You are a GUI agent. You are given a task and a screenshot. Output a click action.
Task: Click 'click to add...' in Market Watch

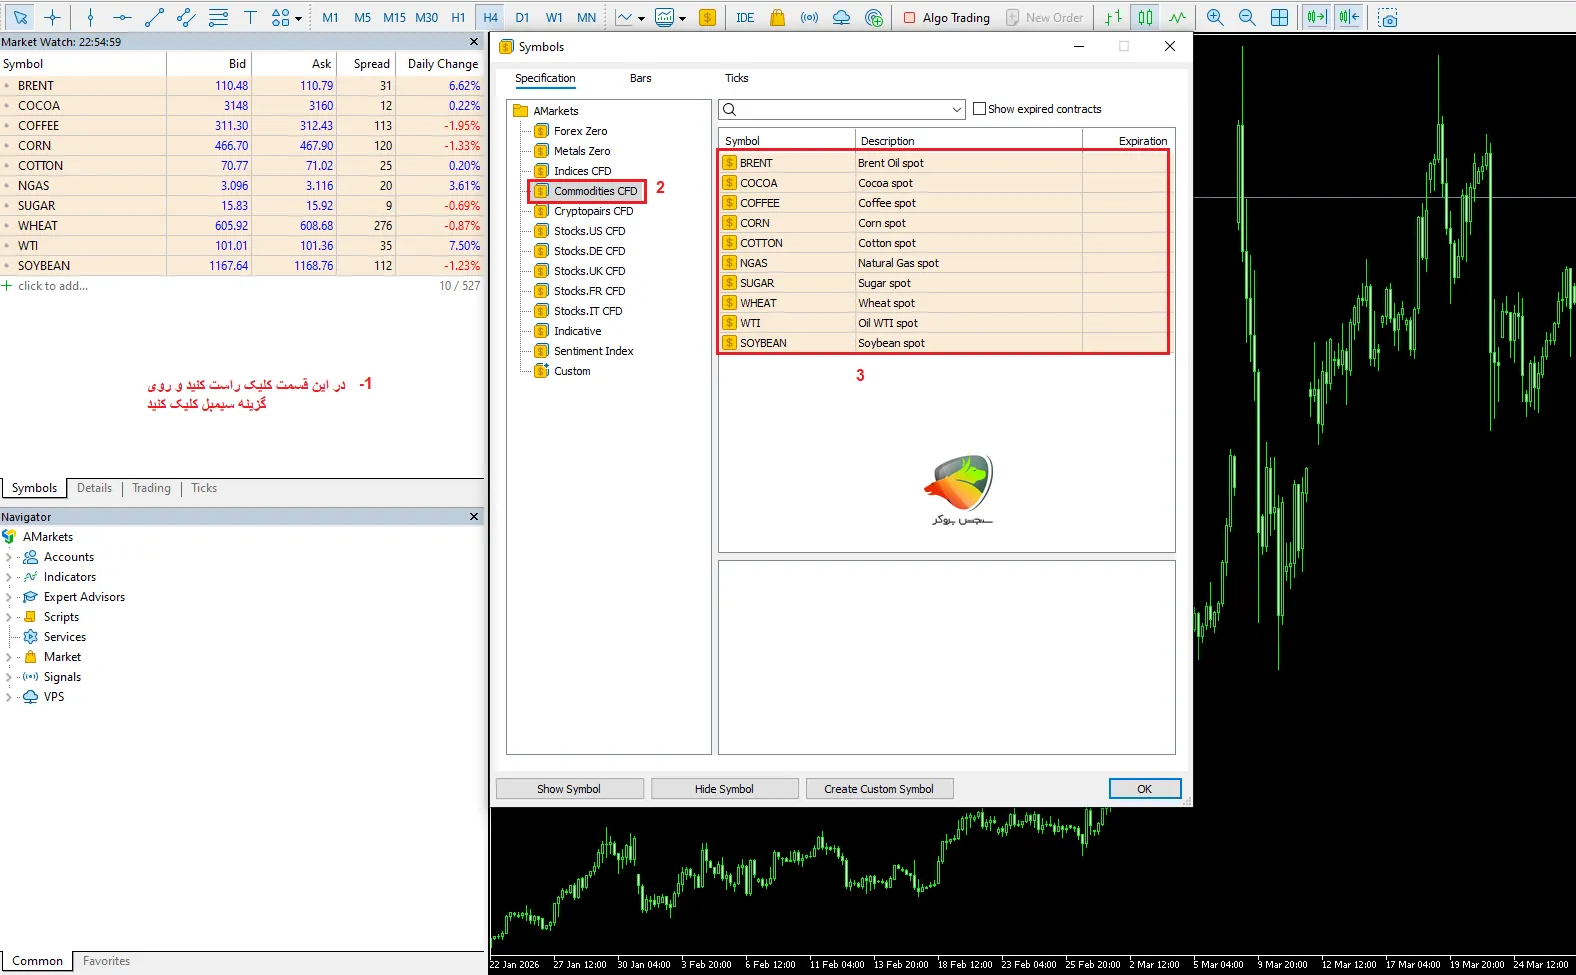pyautogui.click(x=53, y=286)
